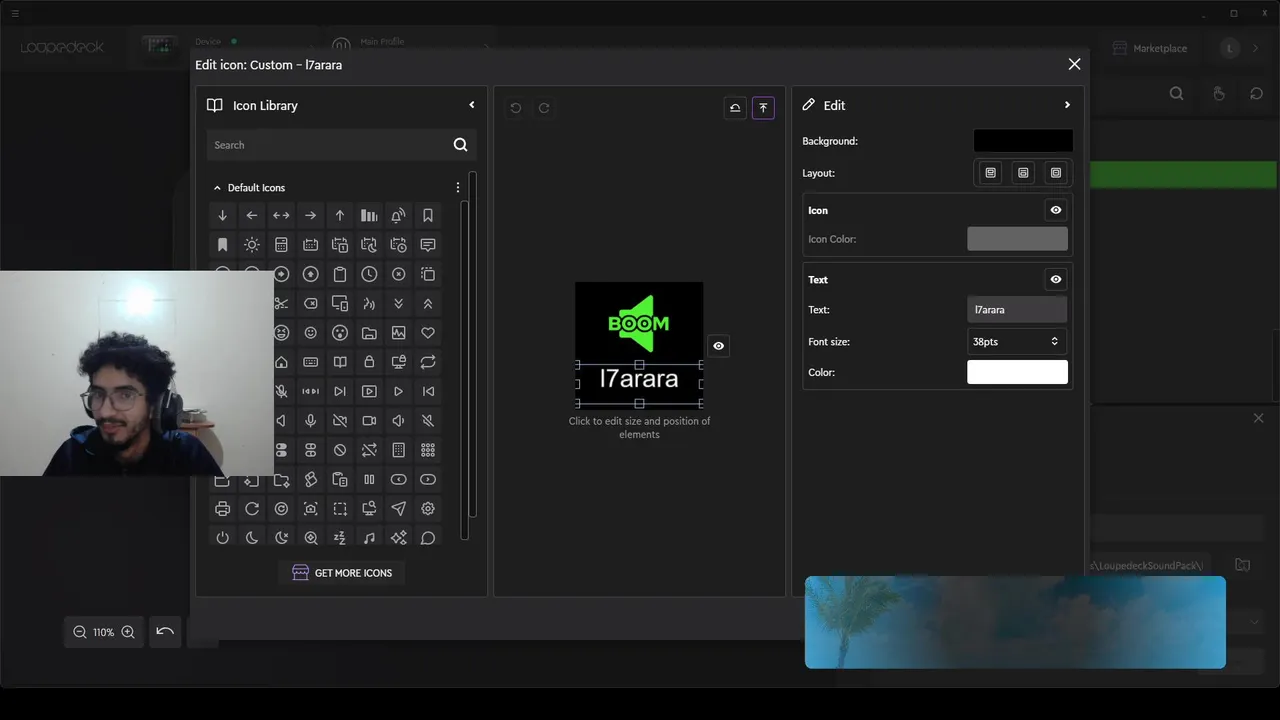Select the clock icon
Image resolution: width=1280 pixels, height=720 pixels.
(369, 274)
